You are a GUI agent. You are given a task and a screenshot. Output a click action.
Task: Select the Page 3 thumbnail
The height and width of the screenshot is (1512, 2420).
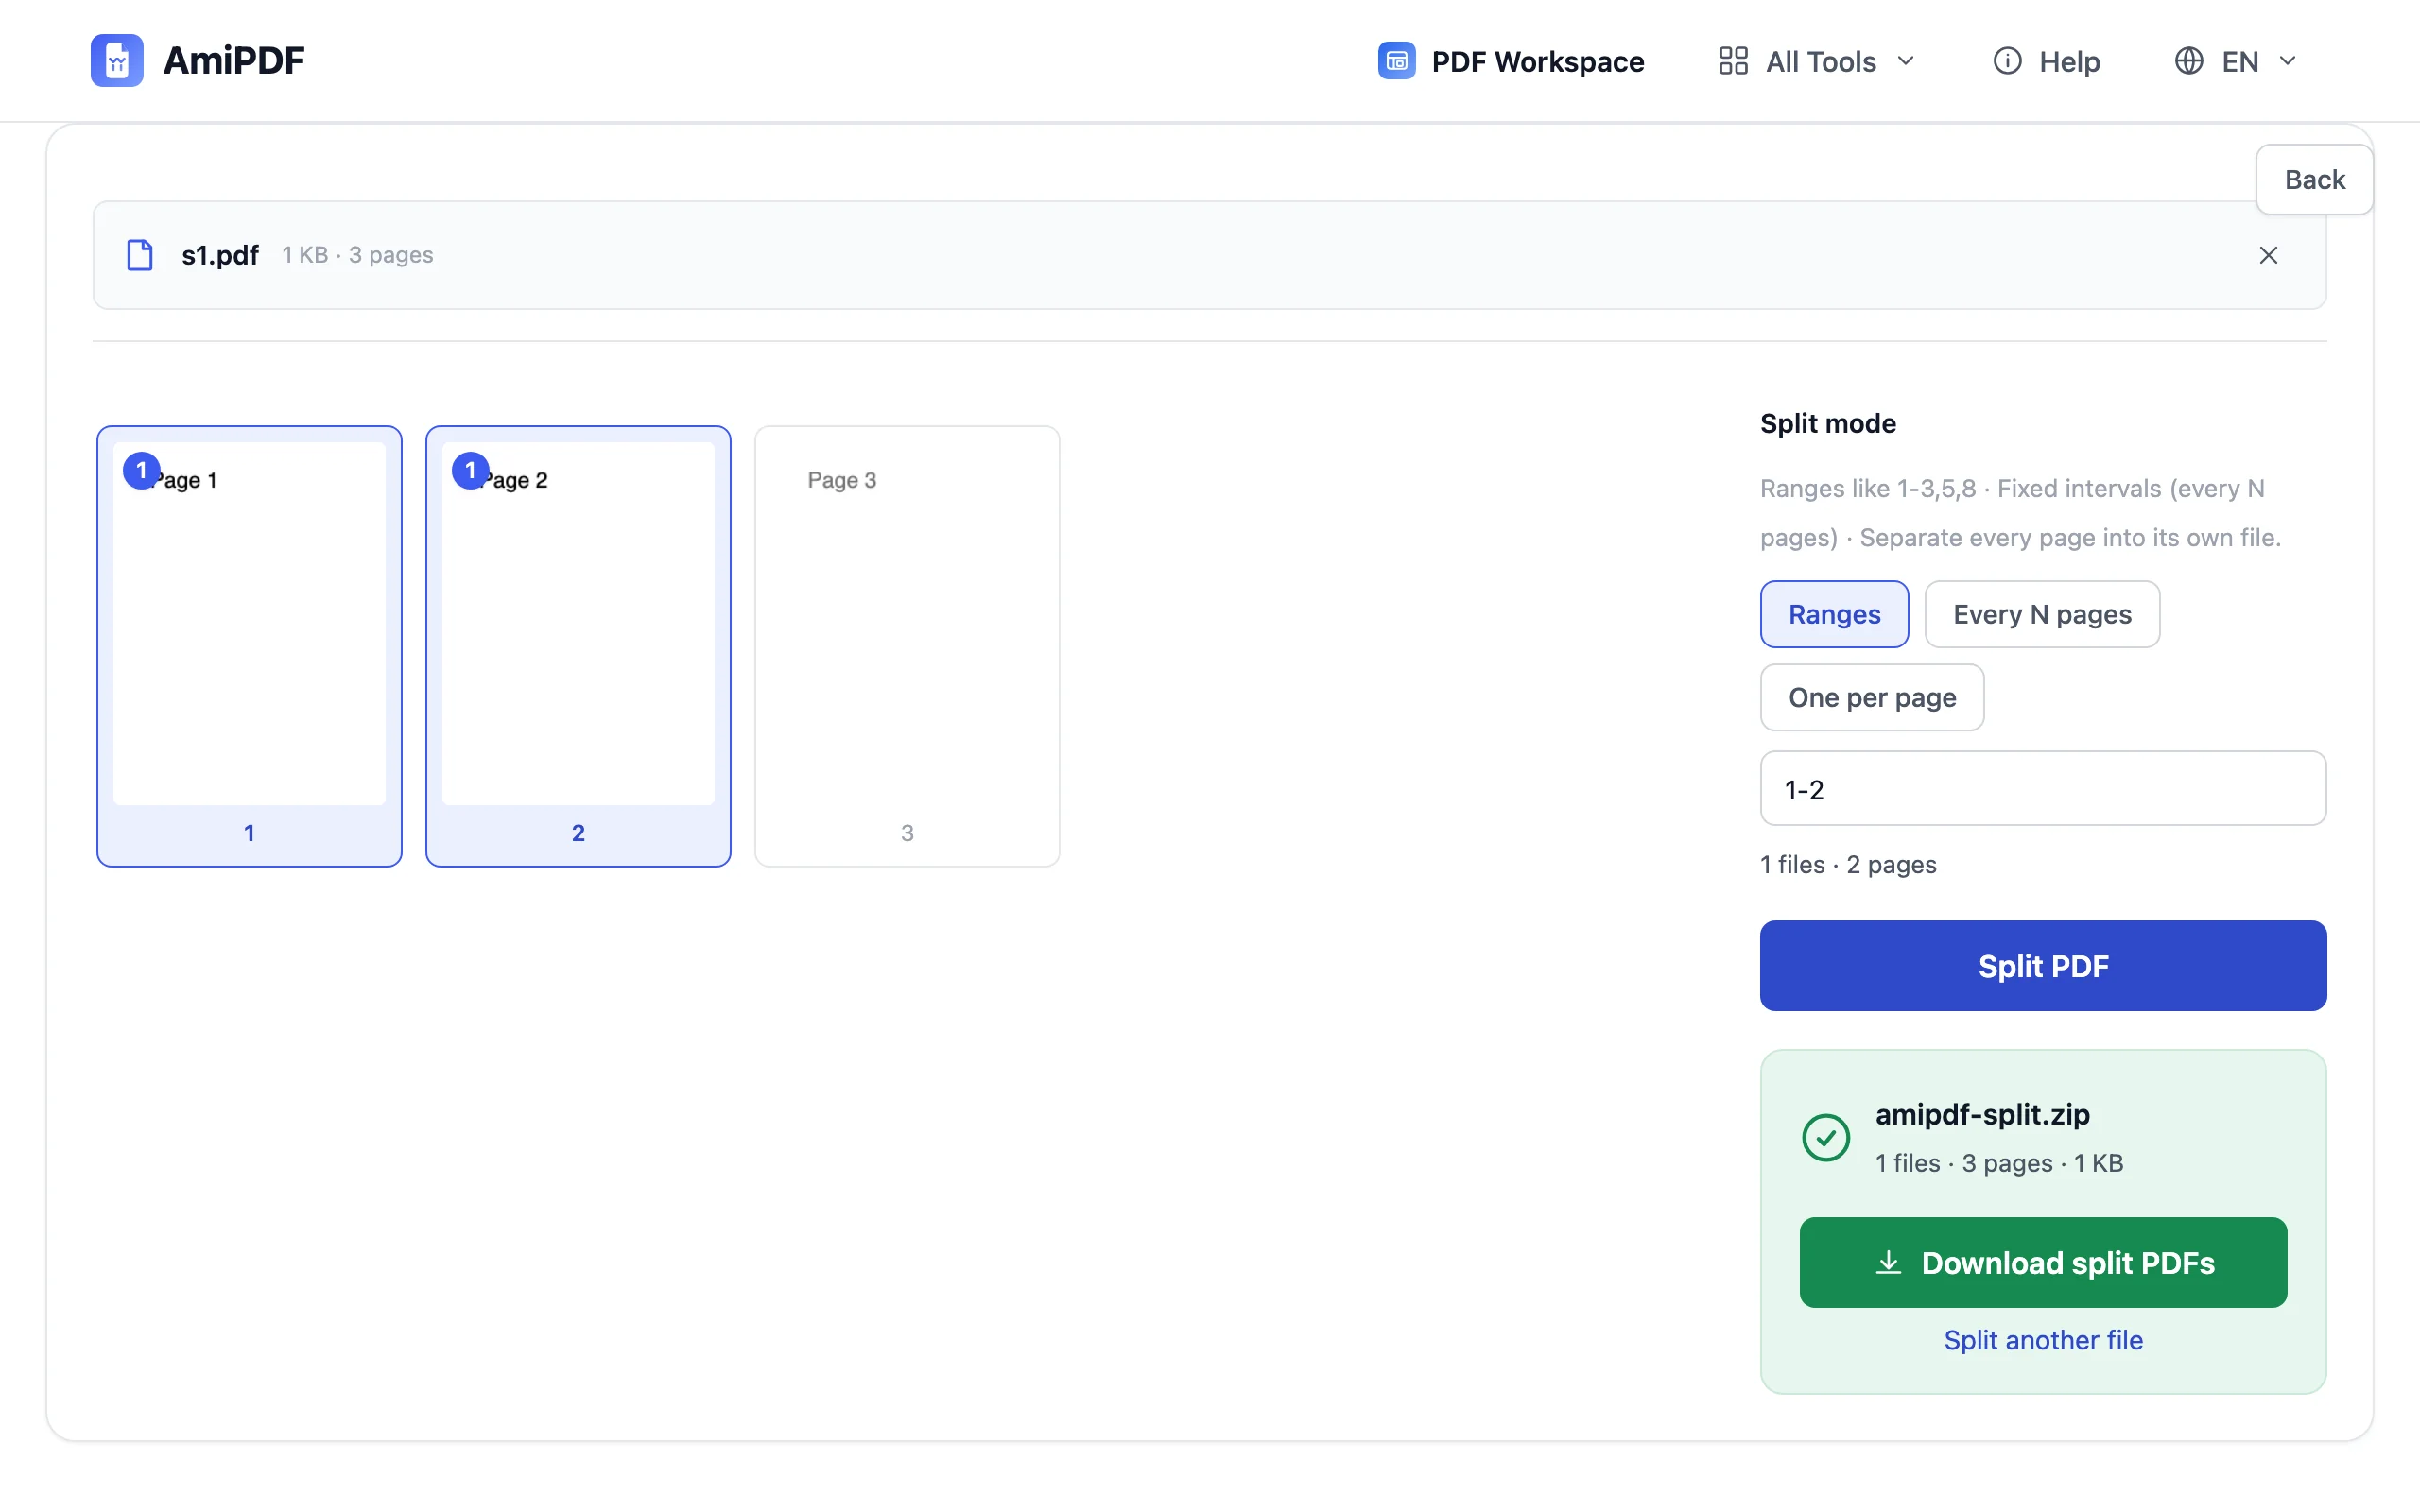[x=907, y=646]
